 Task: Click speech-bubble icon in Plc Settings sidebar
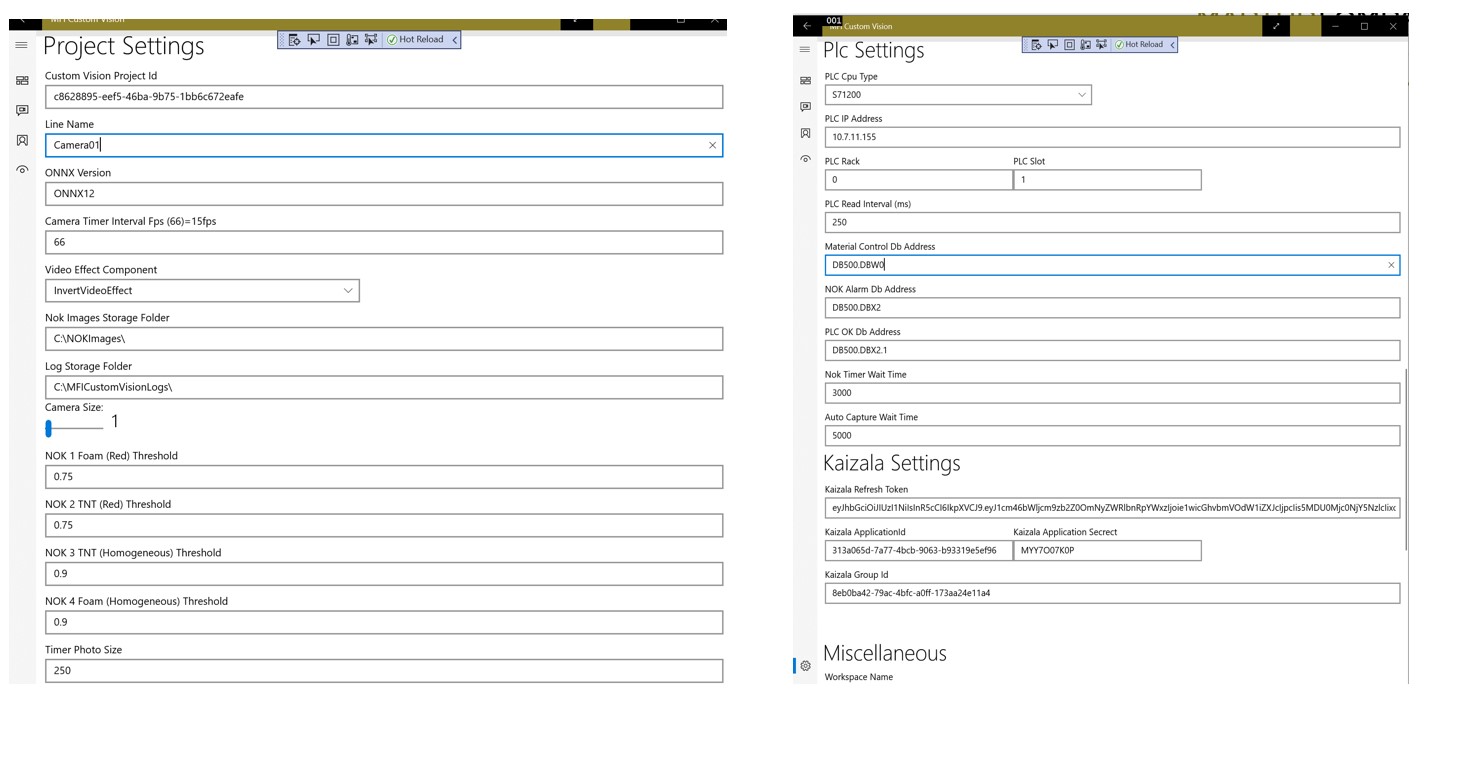pyautogui.click(x=805, y=106)
